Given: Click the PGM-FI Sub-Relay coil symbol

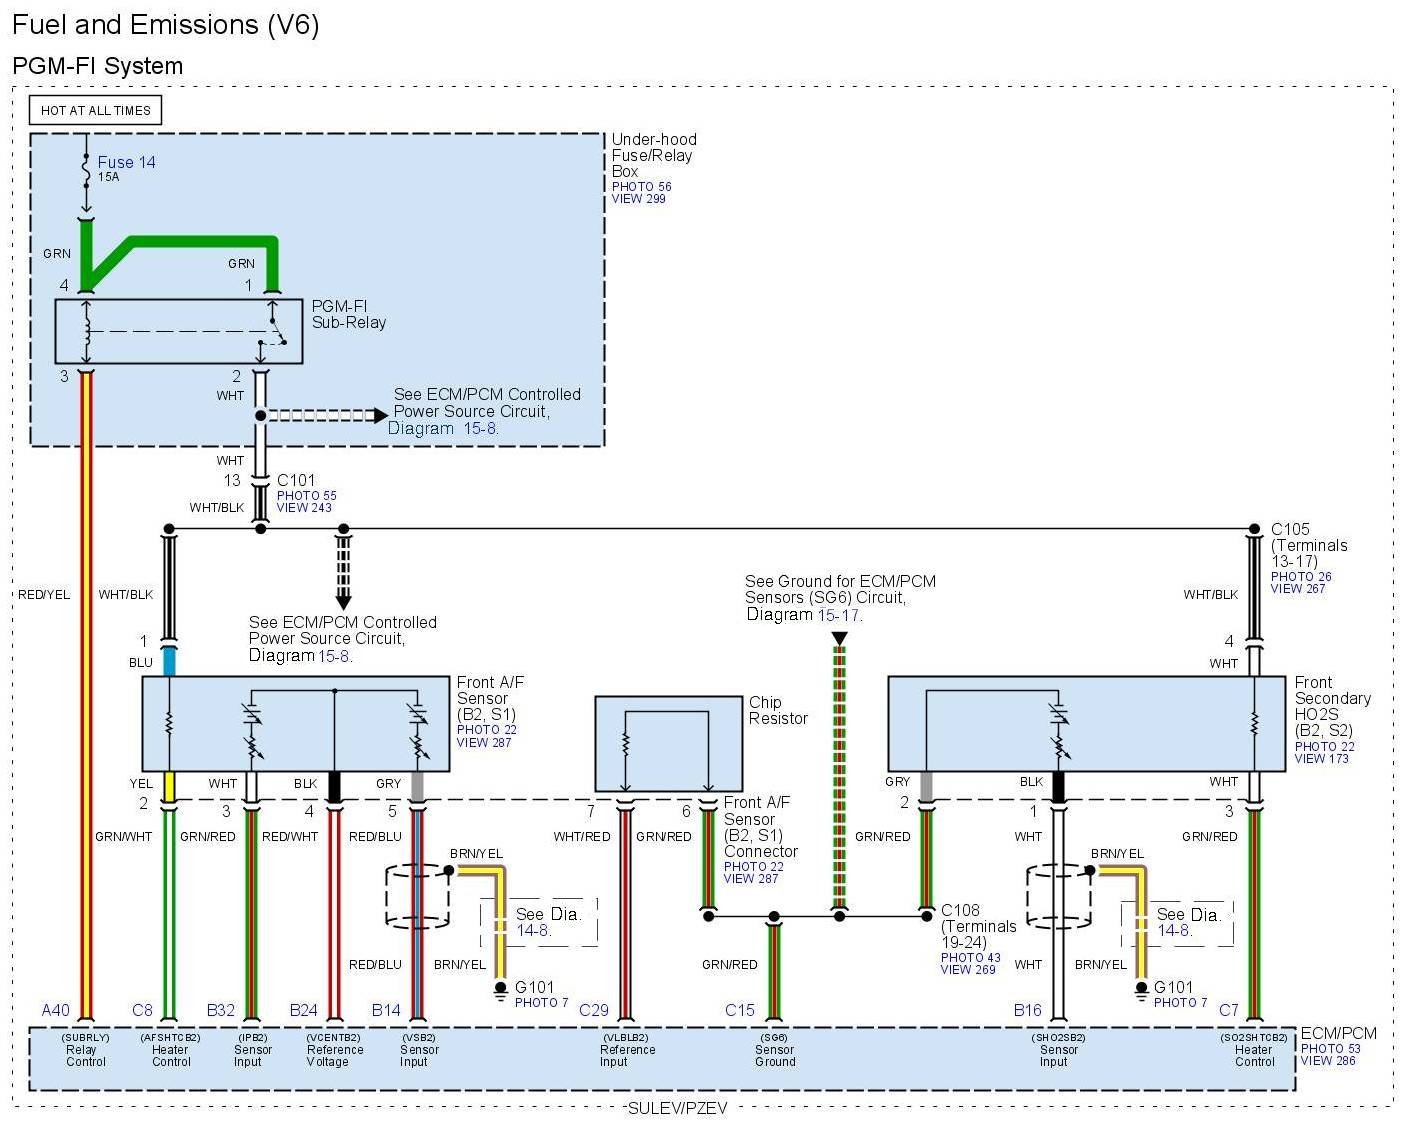Looking at the screenshot, I should pyautogui.click(x=87, y=331).
